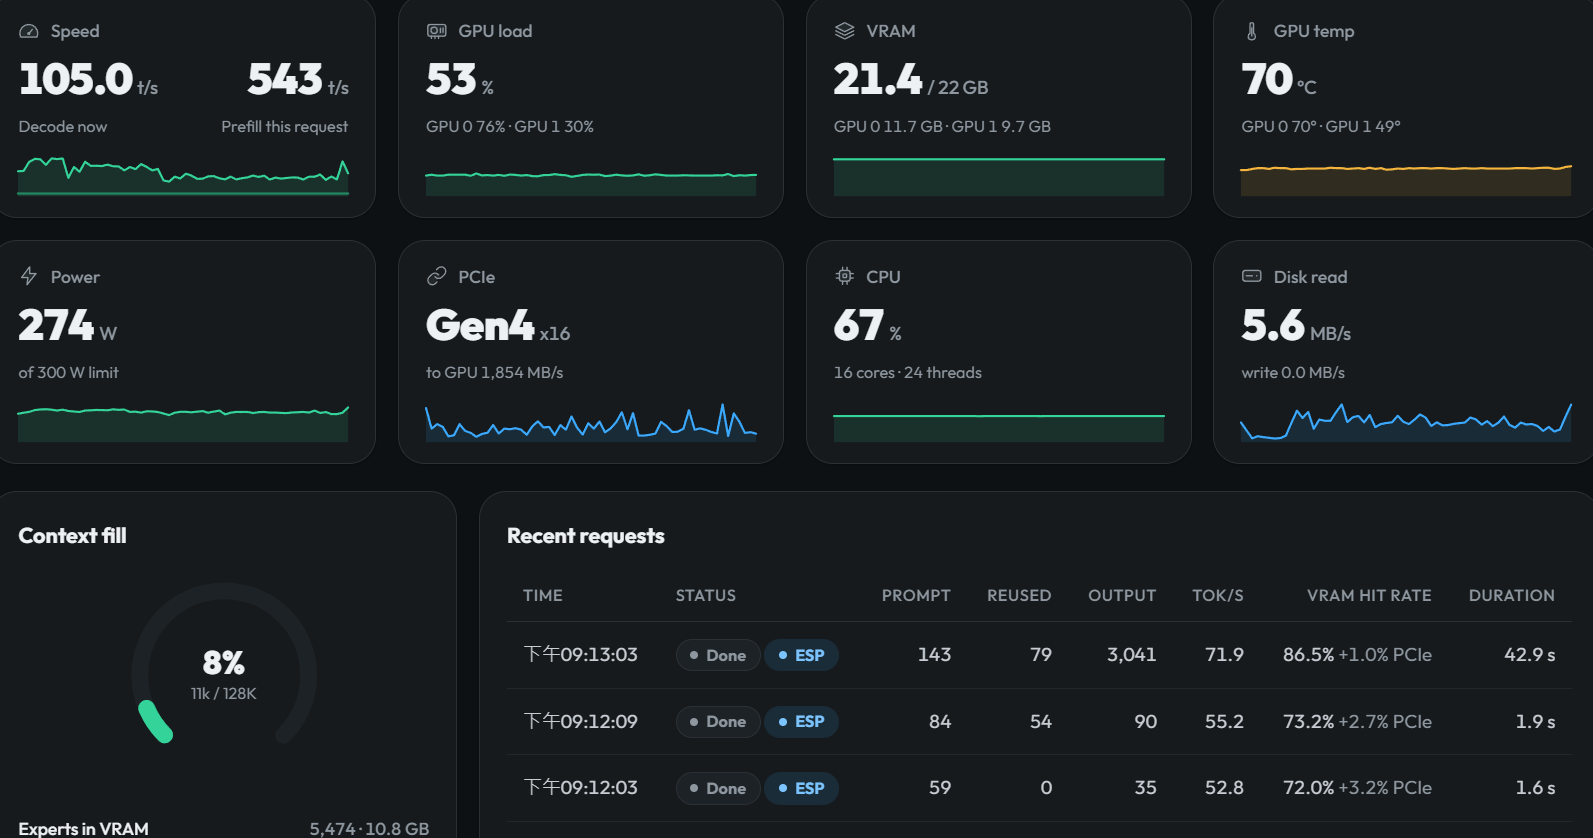Screen dimensions: 1593x838
Task: Click the Disk read drive icon
Action: point(1252,276)
